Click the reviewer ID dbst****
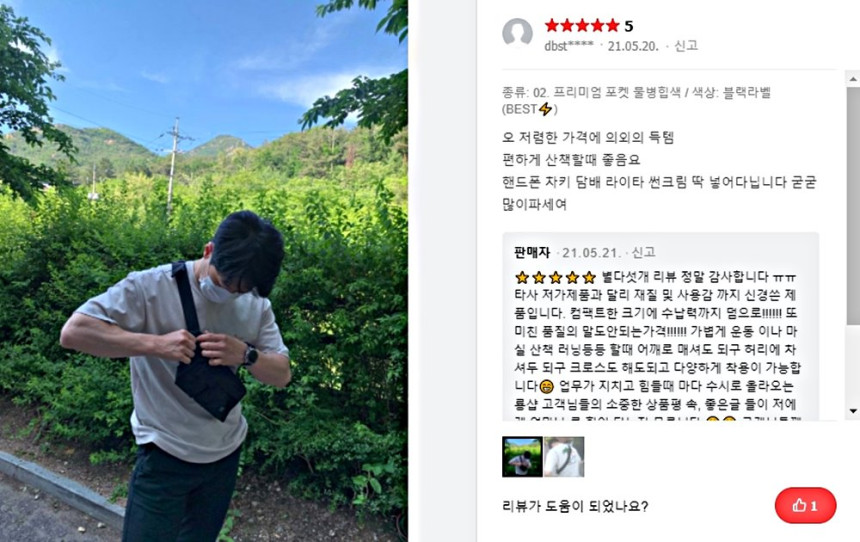This screenshot has height=542, width=860. [569, 46]
